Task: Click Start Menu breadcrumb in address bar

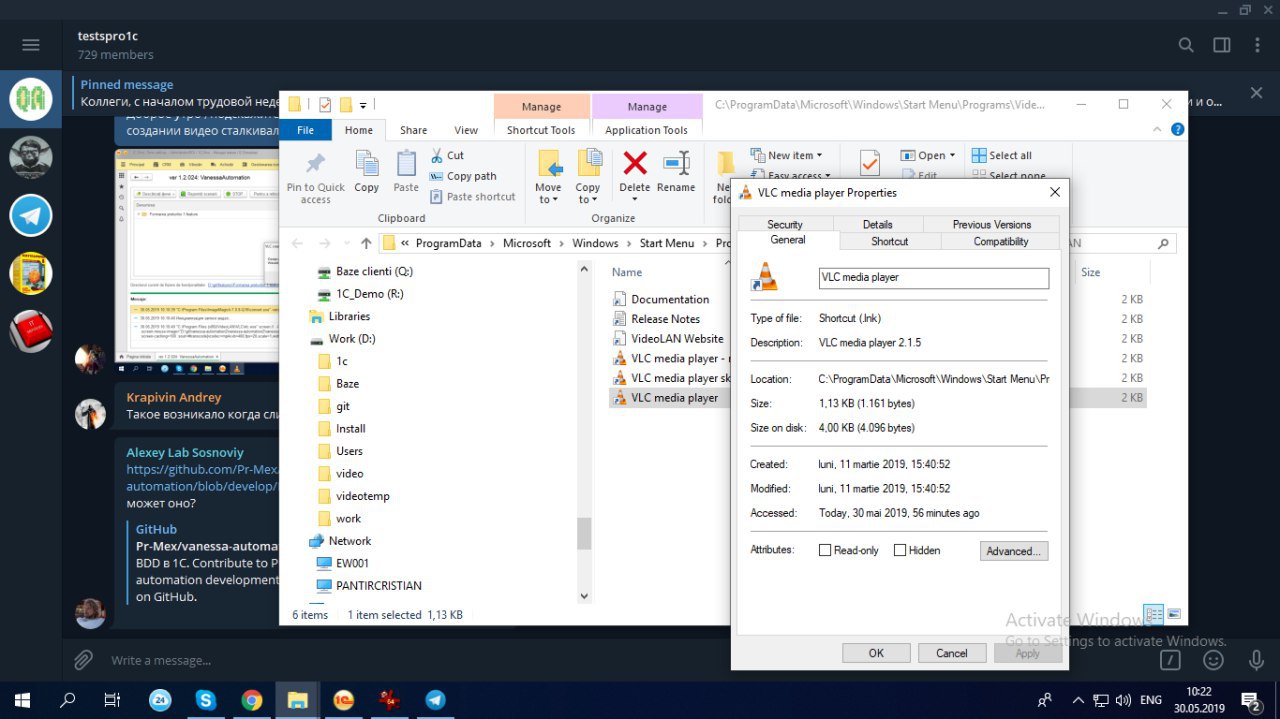Action: [x=666, y=243]
